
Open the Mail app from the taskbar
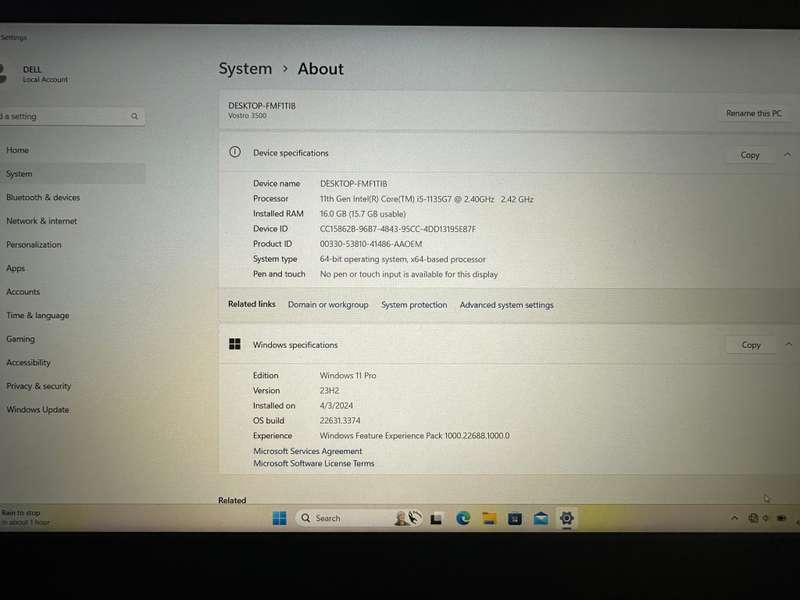click(x=541, y=519)
